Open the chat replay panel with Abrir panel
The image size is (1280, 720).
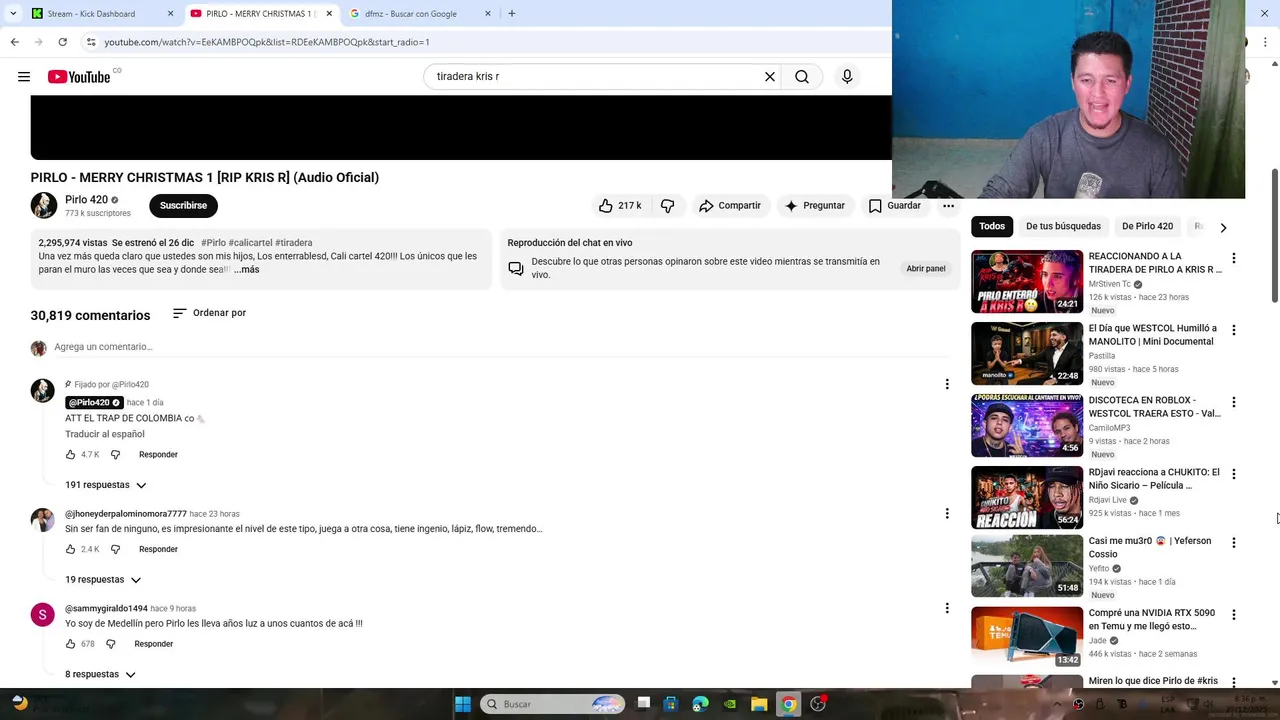point(925,268)
